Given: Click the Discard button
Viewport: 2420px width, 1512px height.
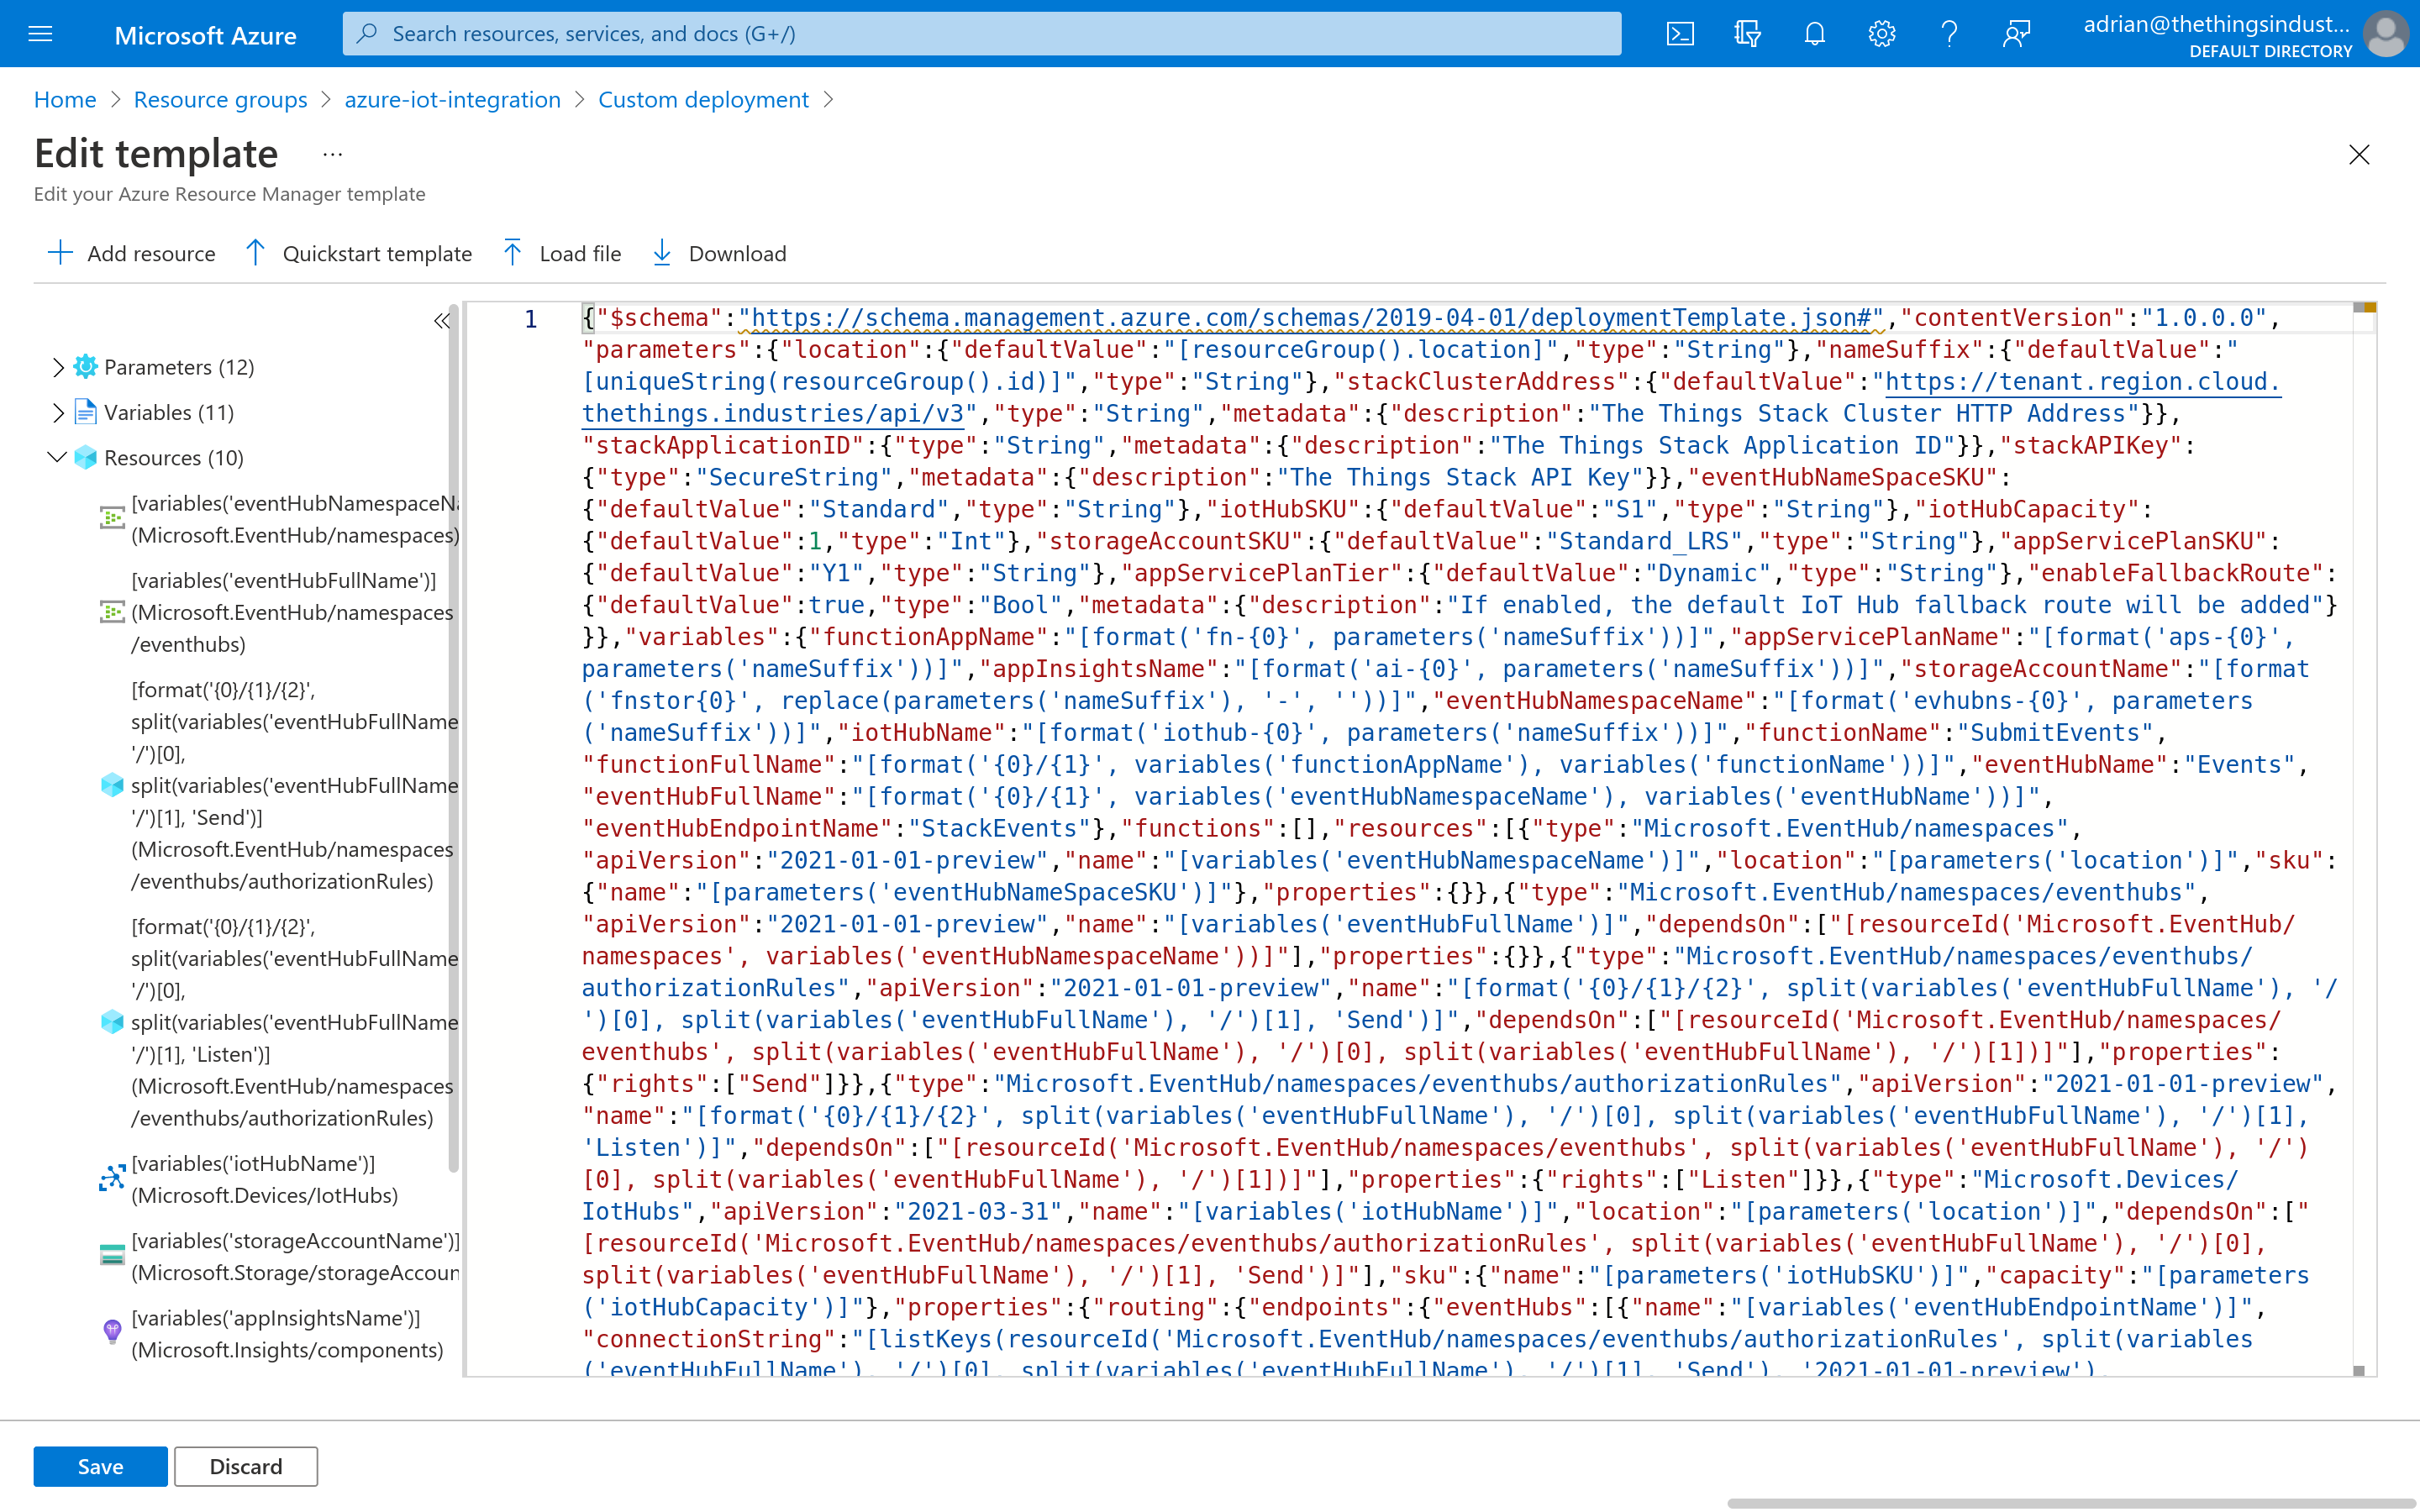Looking at the screenshot, I should [x=246, y=1466].
